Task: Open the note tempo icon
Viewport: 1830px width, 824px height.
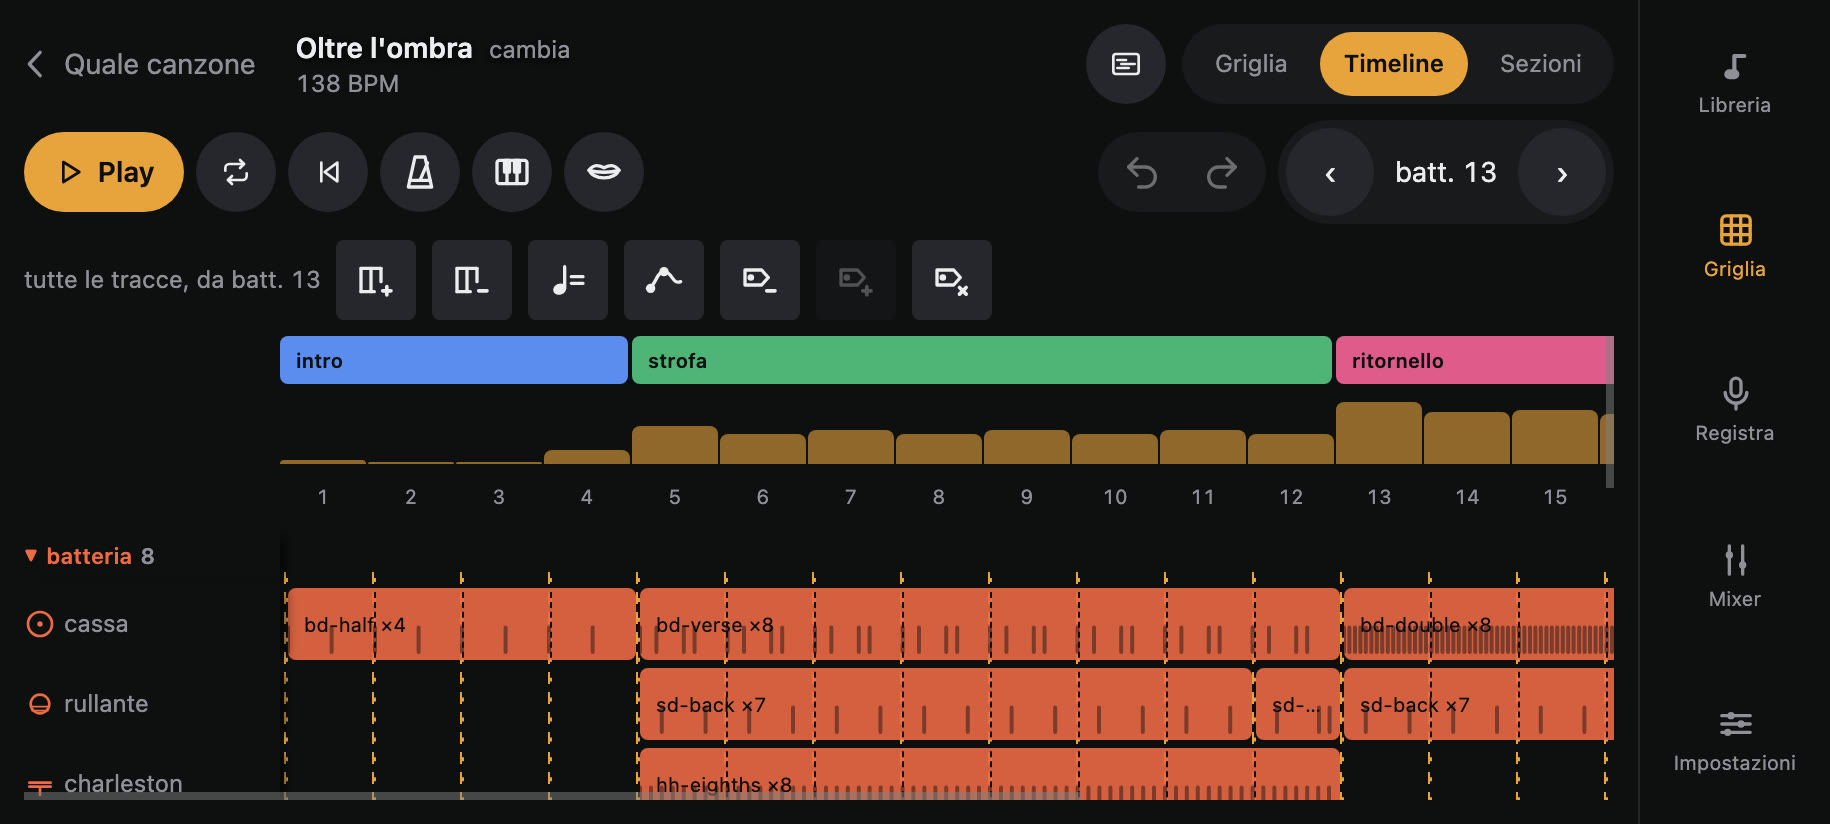Action: (568, 280)
